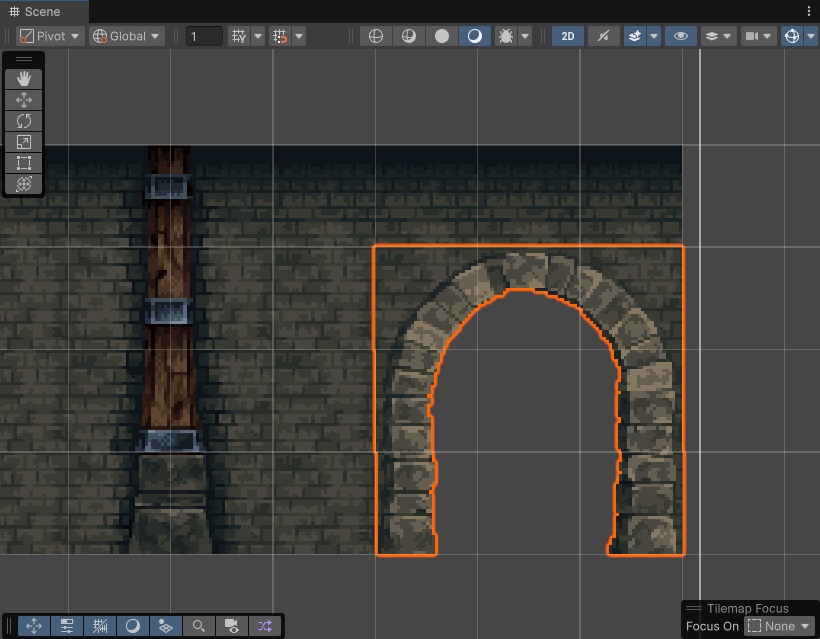Viewport: 820px width, 639px height.
Task: Click the Tools overlay button in bottom bar
Action: [34, 625]
